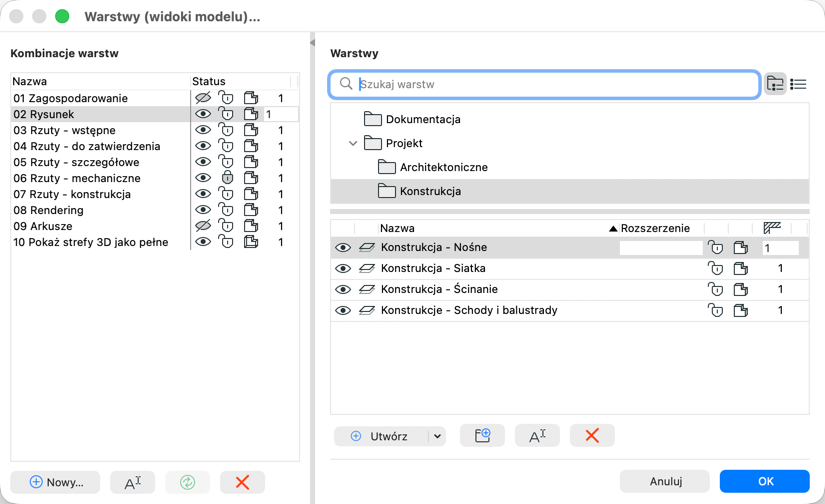Viewport: 825px width, 504px height.
Task: Click the new layer folder icon button
Action: (x=482, y=436)
